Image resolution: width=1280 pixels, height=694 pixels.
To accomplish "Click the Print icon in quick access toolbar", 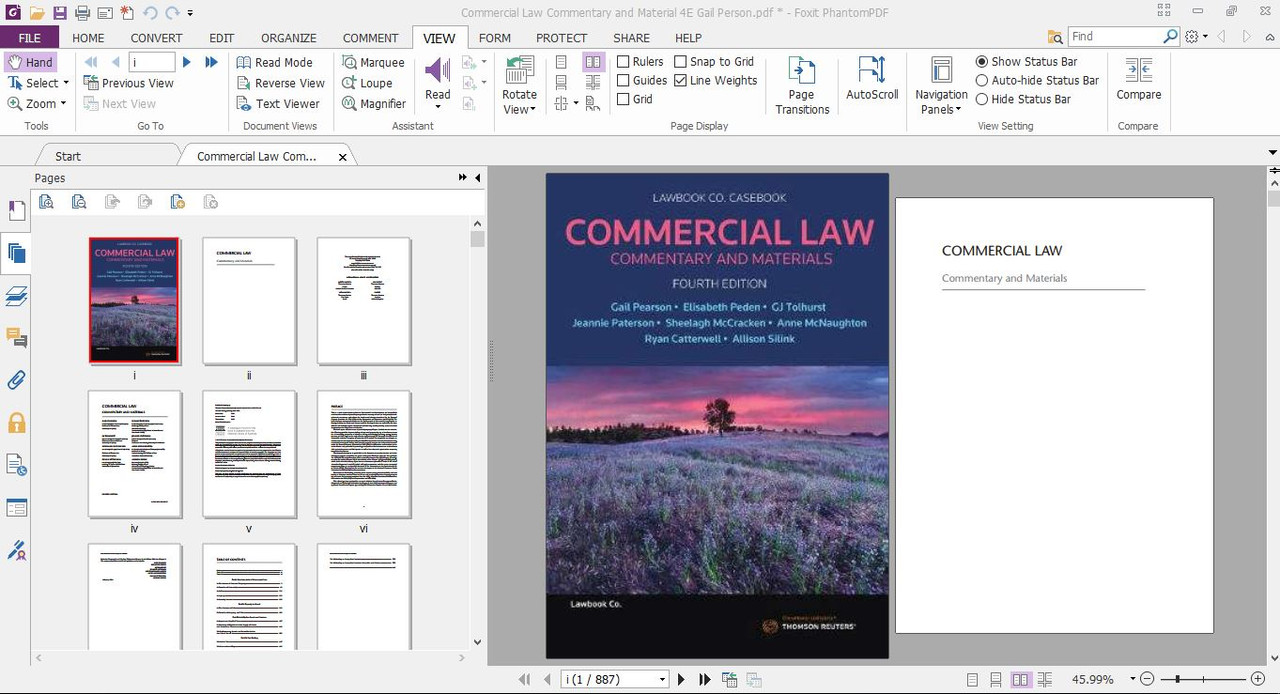I will pos(82,13).
